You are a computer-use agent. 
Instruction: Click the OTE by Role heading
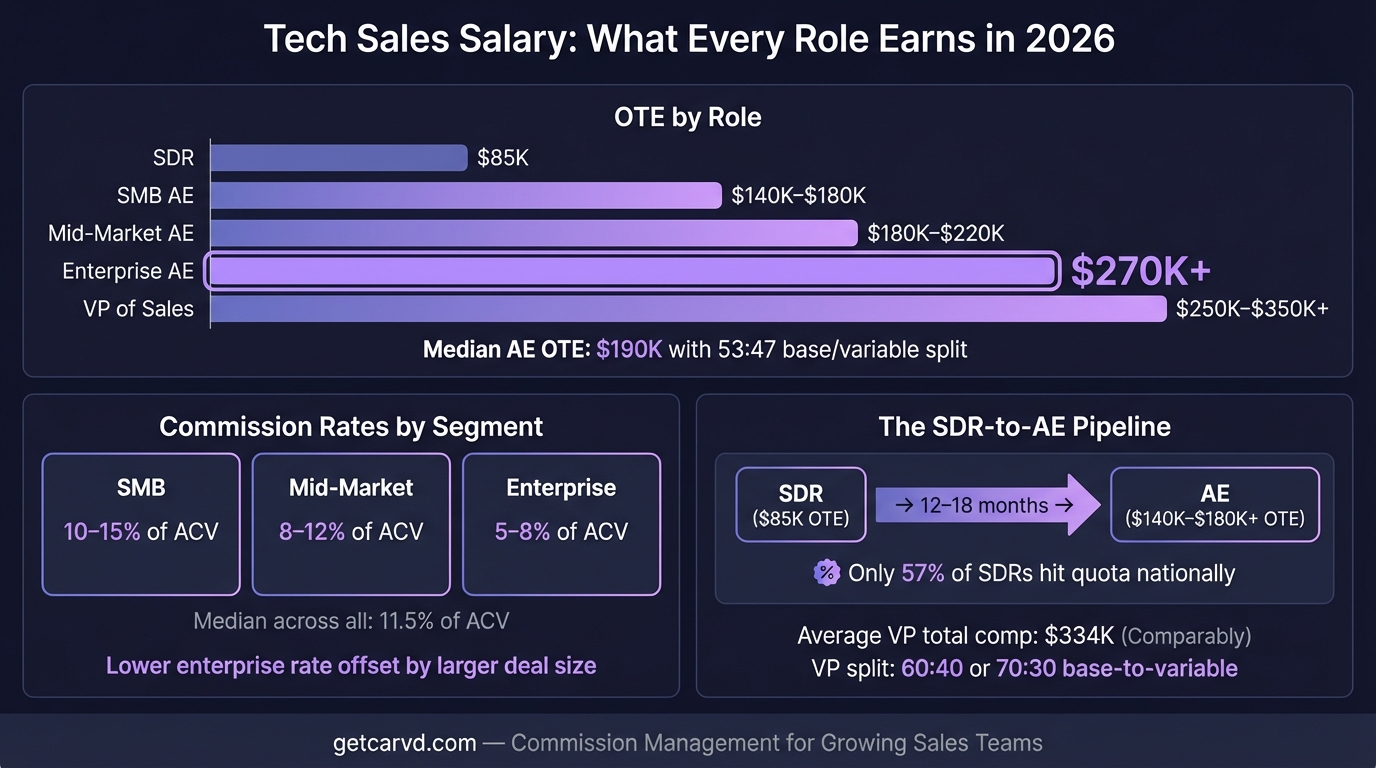687,117
